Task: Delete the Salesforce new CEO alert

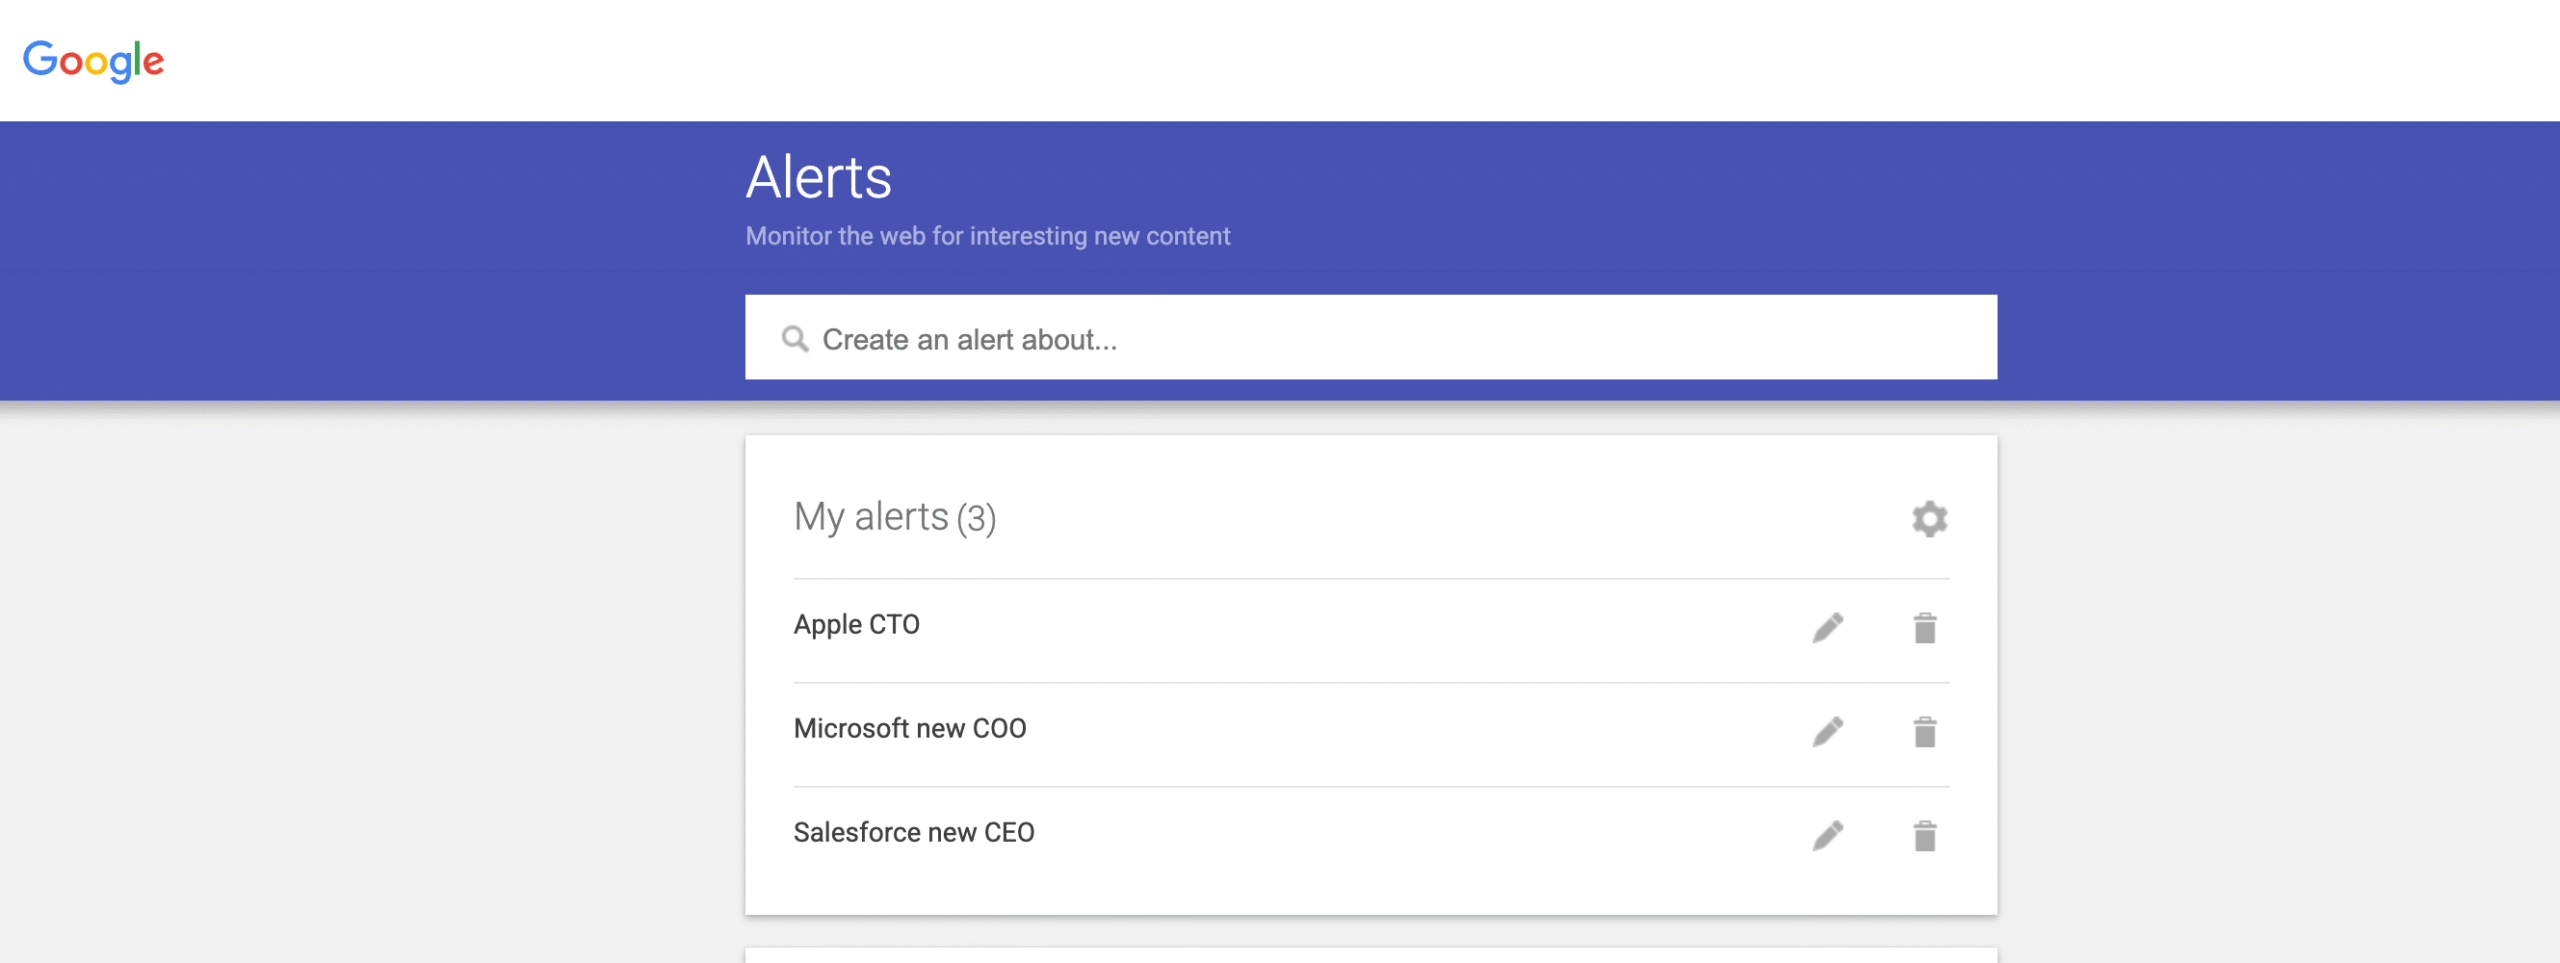Action: point(1926,834)
